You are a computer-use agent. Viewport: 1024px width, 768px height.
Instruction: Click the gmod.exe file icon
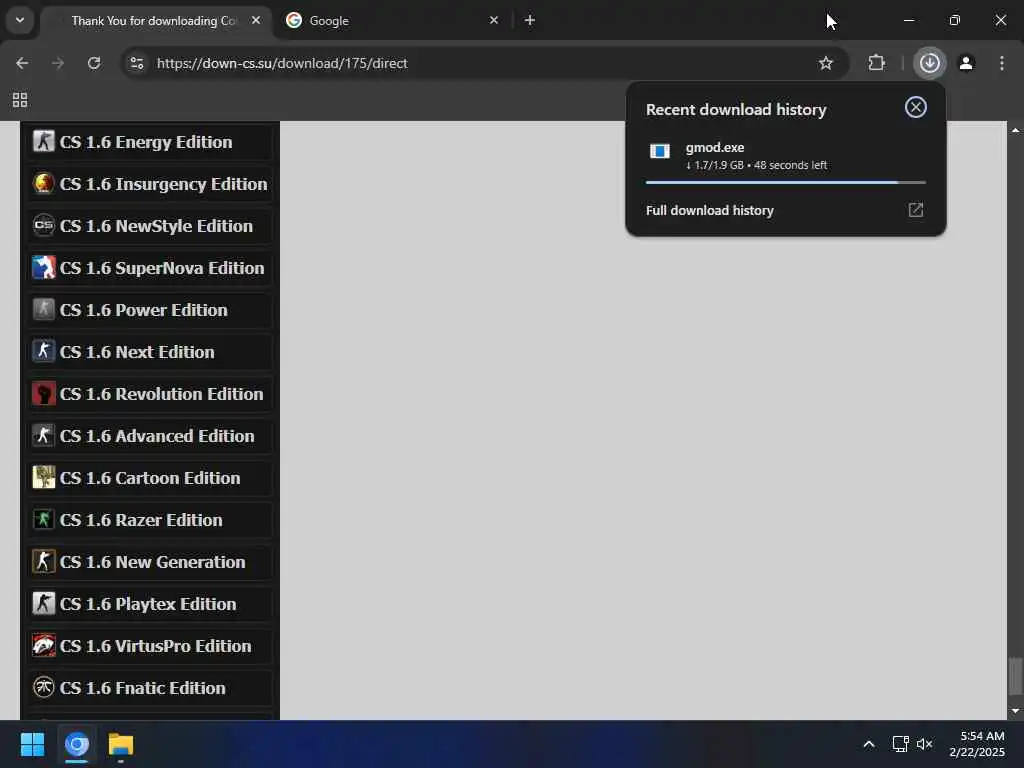[660, 152]
